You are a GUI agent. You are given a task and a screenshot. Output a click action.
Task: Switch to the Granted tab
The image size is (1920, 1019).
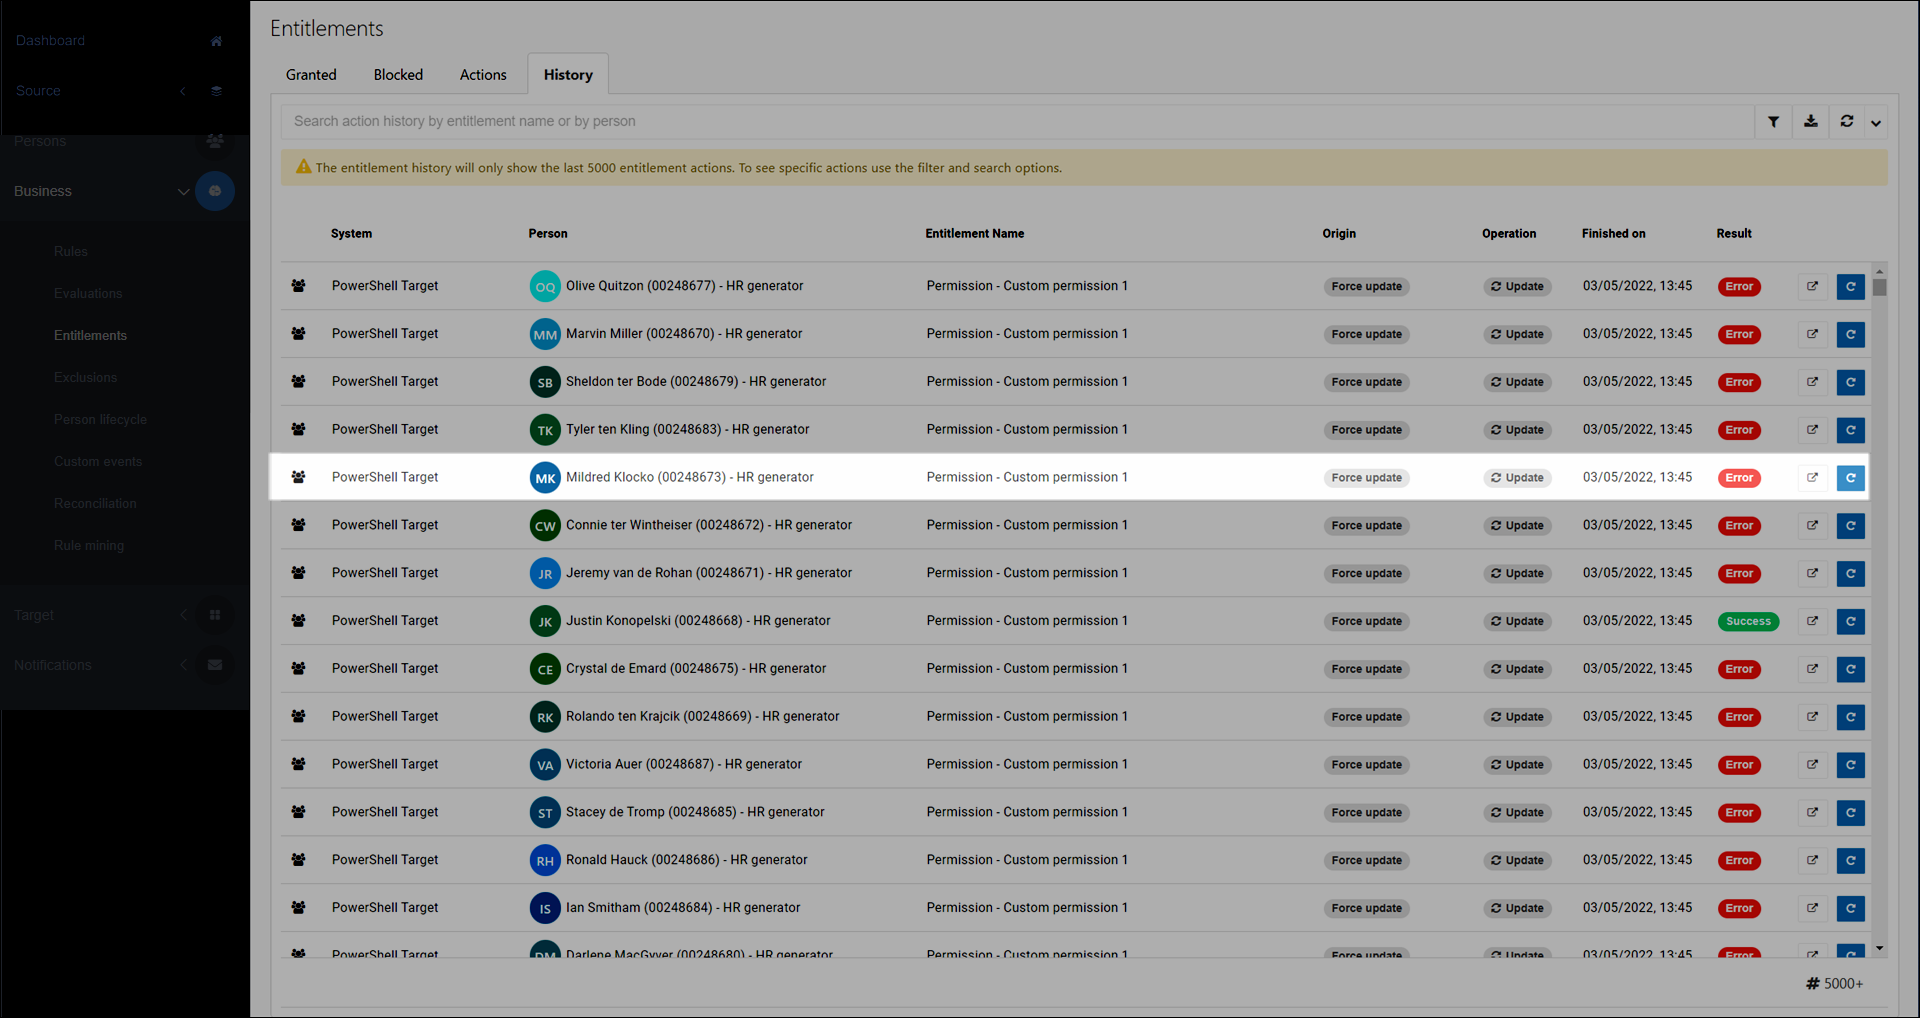pyautogui.click(x=311, y=75)
